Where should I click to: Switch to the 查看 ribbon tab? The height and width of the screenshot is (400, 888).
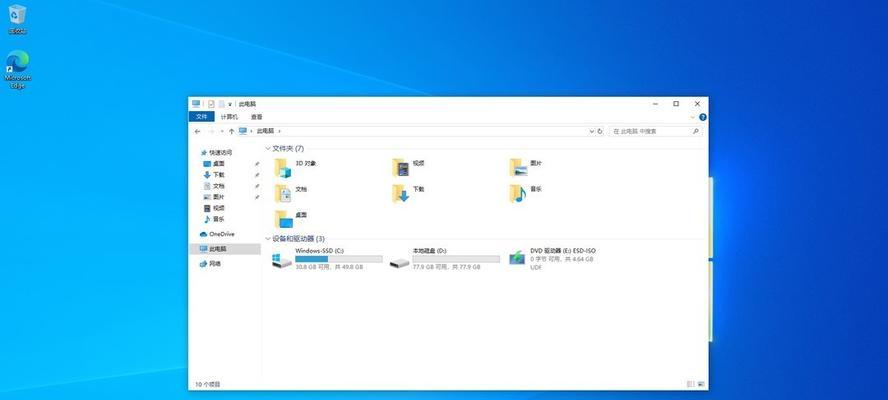pyautogui.click(x=257, y=117)
